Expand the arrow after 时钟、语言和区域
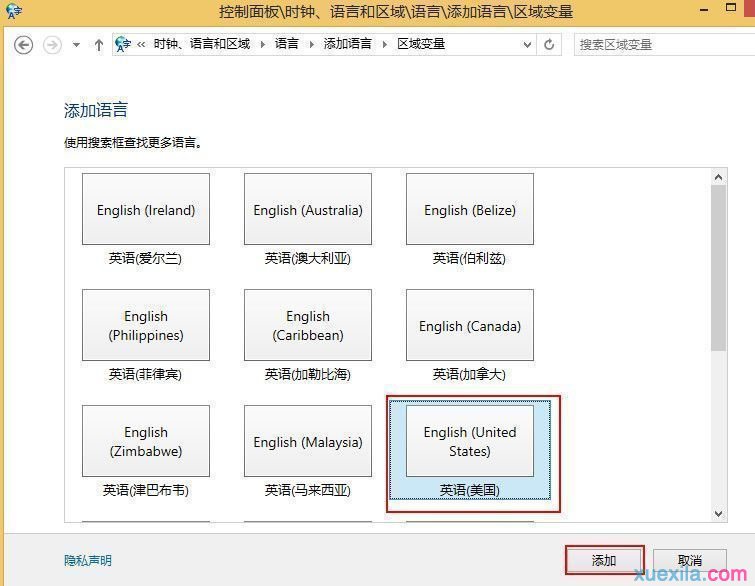The width and height of the screenshot is (755, 586). coord(263,44)
